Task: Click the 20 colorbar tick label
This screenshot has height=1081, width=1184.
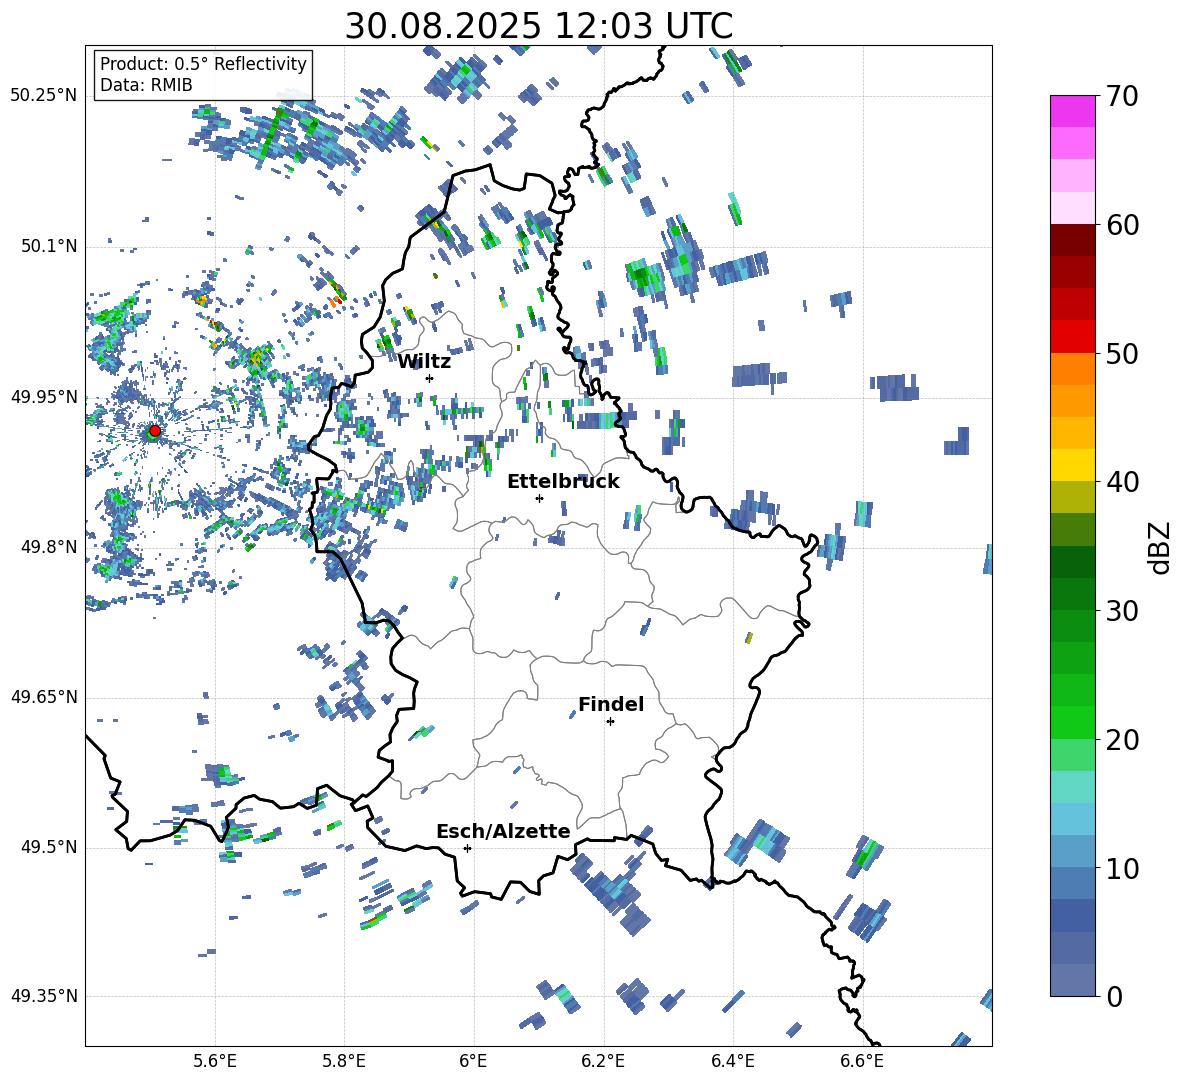Action: (1122, 739)
